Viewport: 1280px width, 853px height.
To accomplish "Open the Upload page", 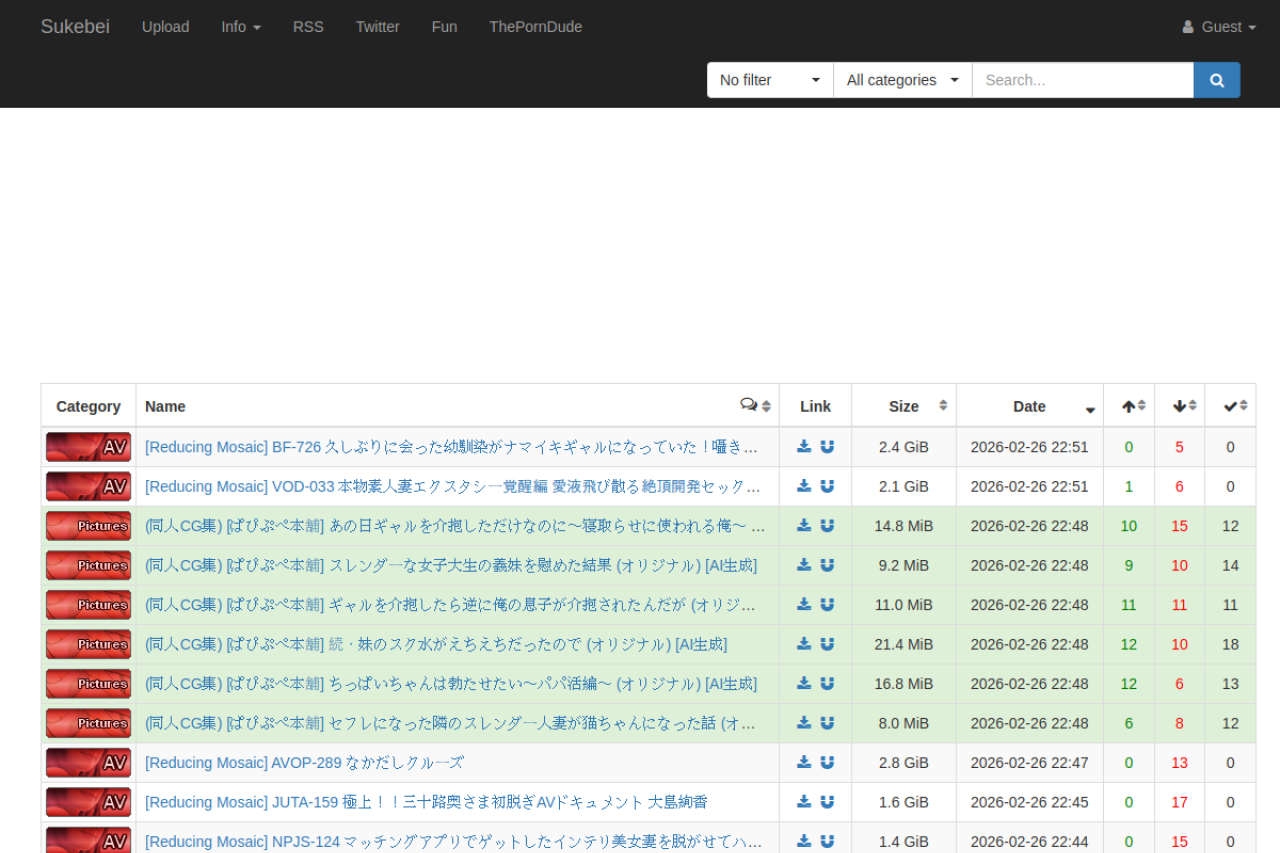I will click(165, 27).
